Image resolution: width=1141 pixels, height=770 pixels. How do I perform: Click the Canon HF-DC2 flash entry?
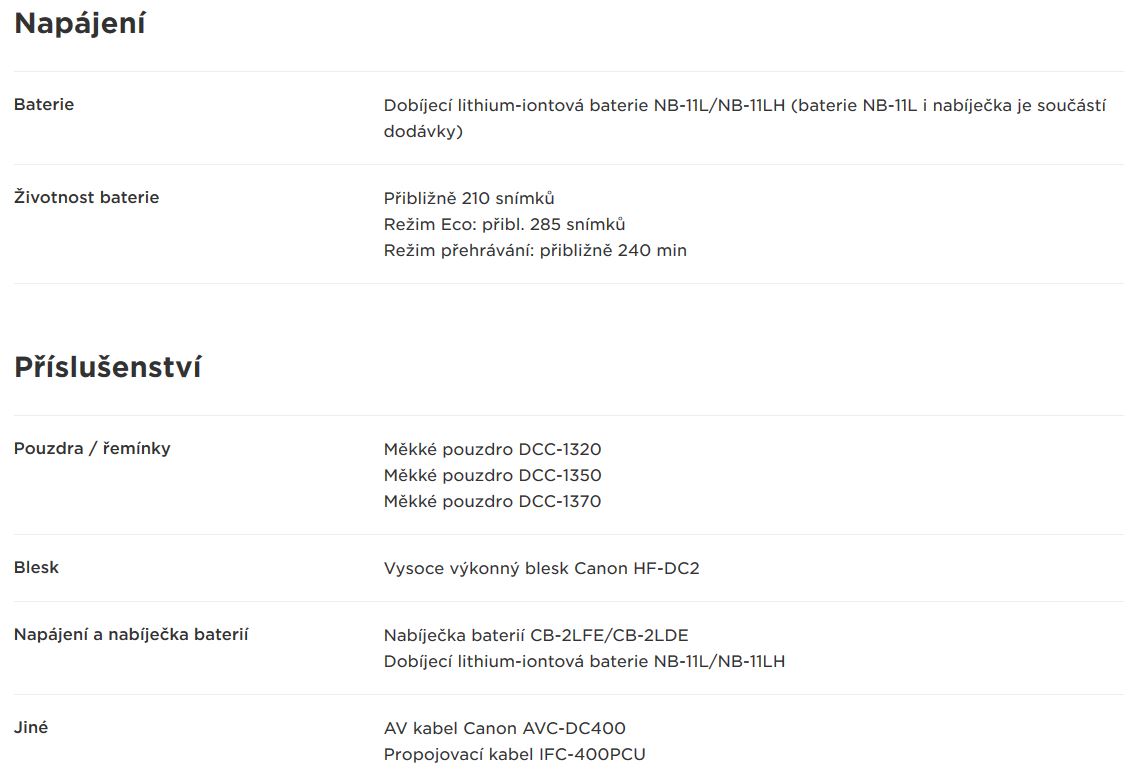tap(541, 568)
